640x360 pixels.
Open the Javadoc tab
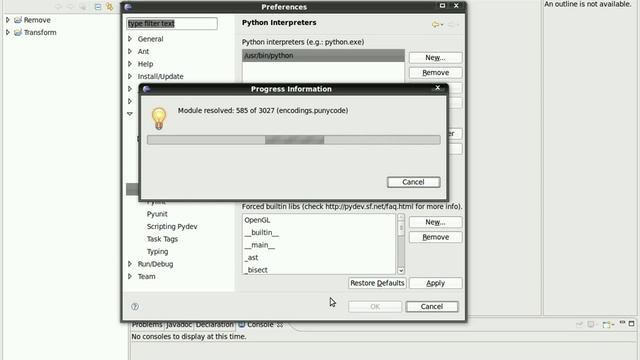tap(179, 324)
